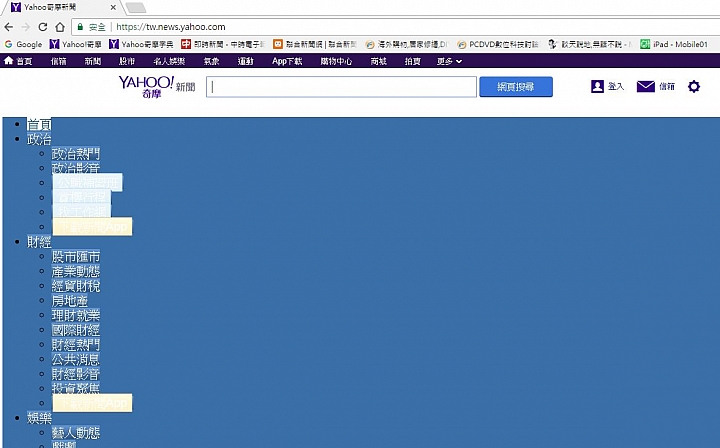Open the 政治影音 link
Screen dimensions: 720x448
[x=76, y=168]
